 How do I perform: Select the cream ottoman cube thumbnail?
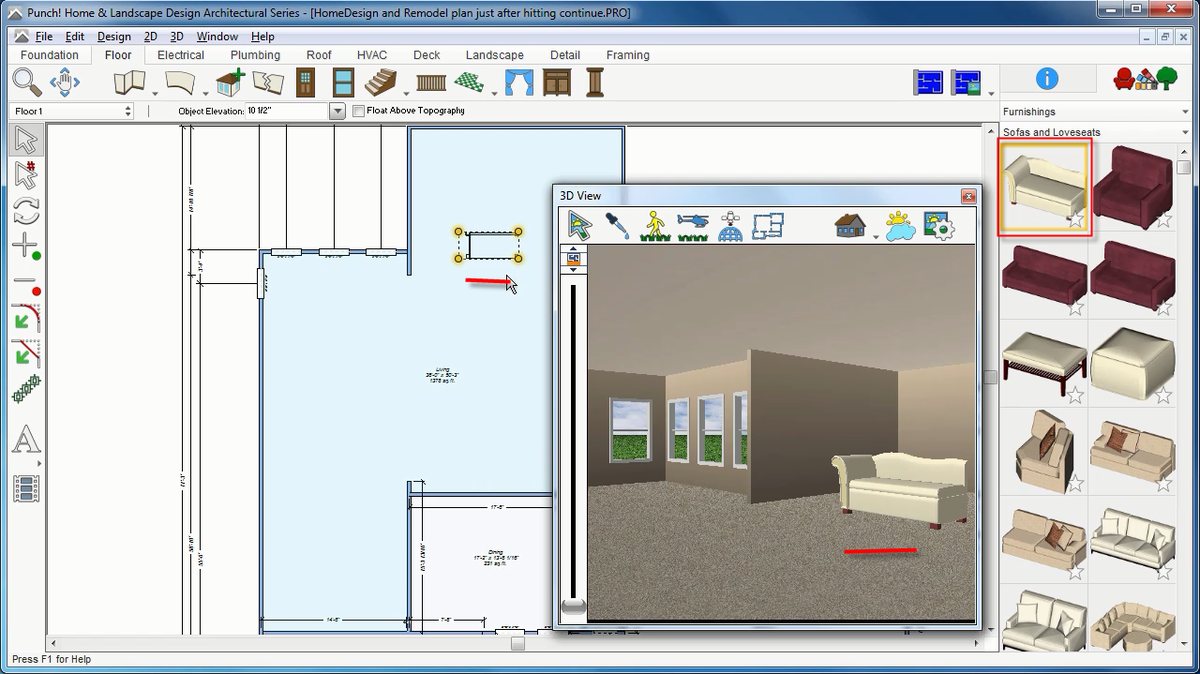click(1132, 363)
